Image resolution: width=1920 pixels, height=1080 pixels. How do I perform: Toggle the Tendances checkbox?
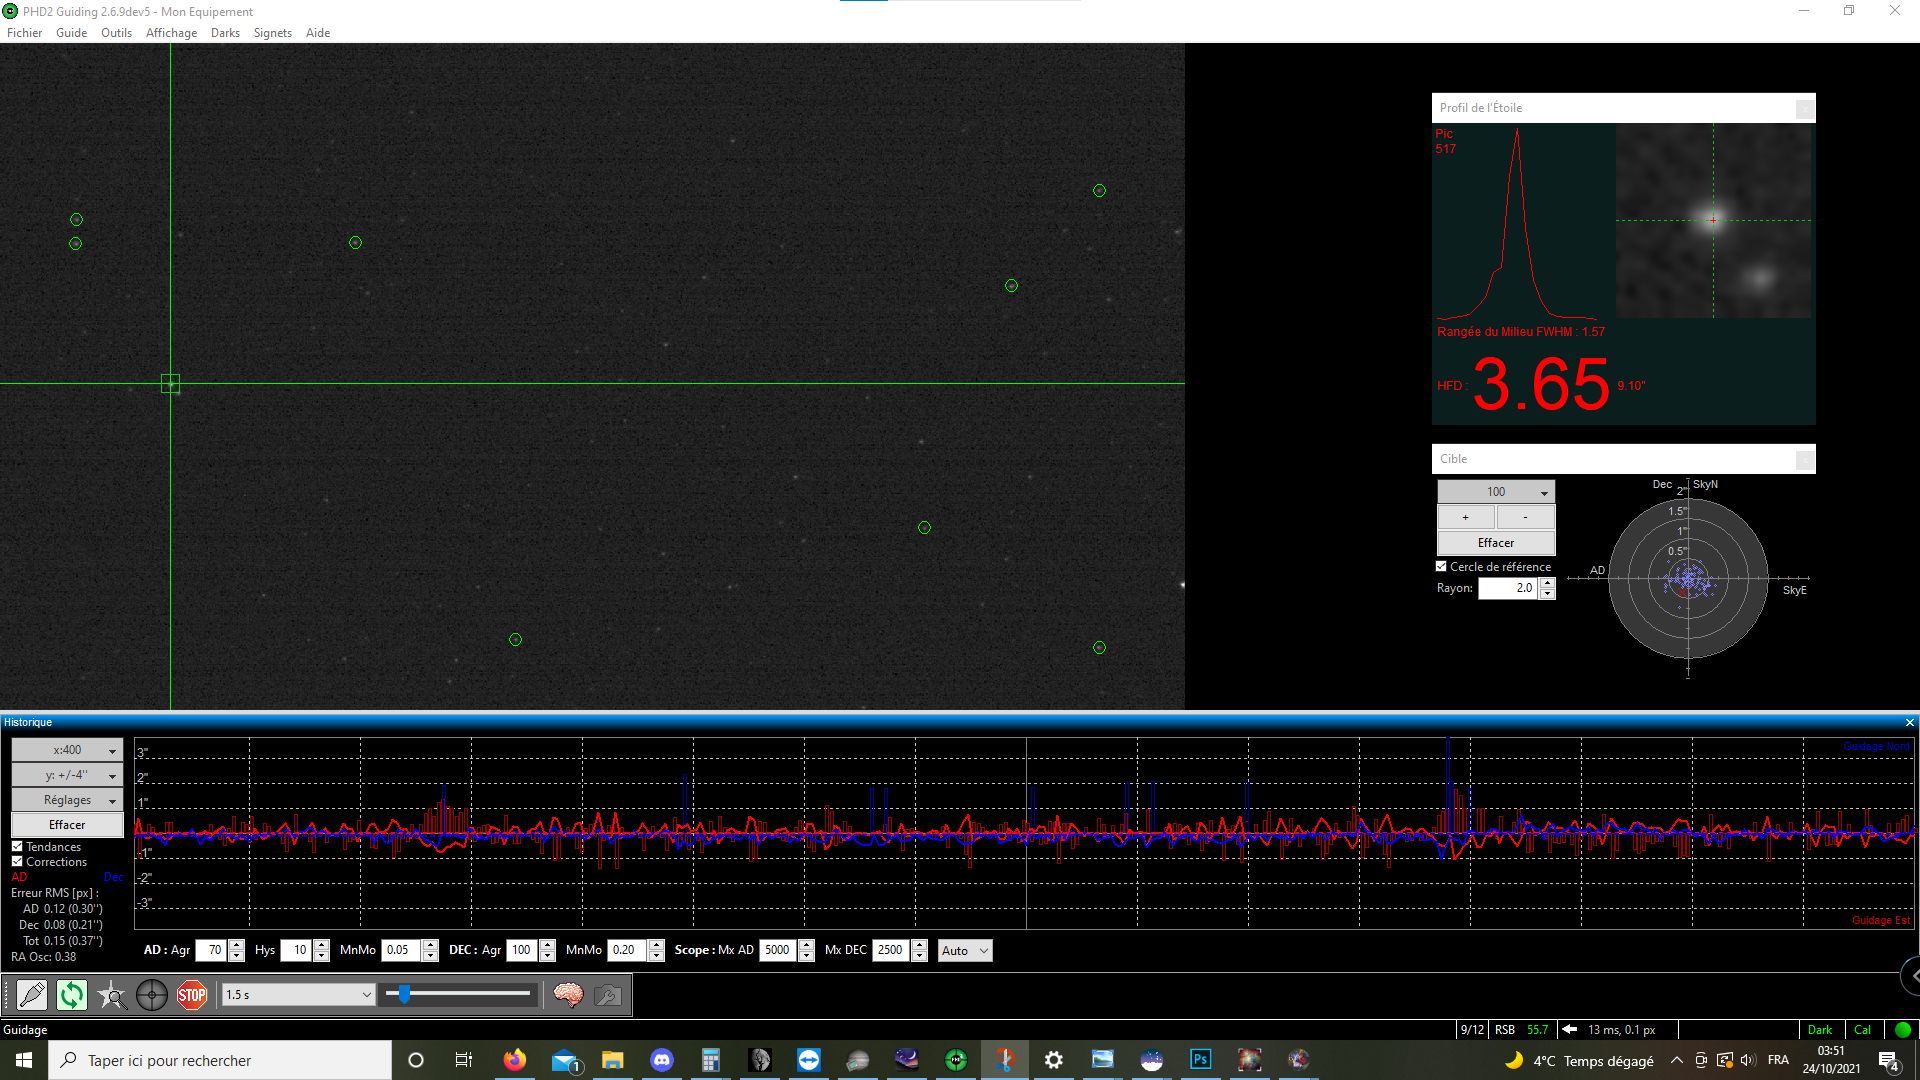coord(17,847)
